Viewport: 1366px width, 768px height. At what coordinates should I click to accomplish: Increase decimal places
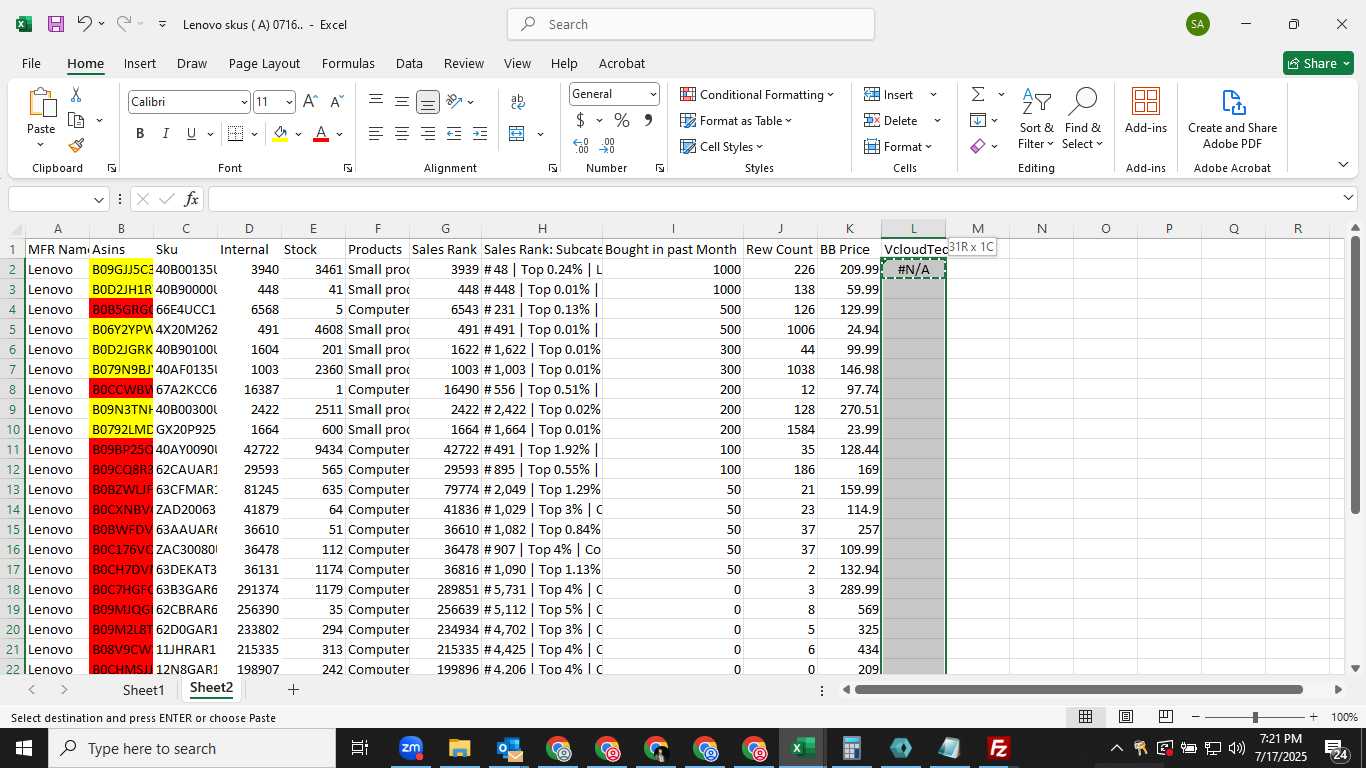[x=580, y=146]
